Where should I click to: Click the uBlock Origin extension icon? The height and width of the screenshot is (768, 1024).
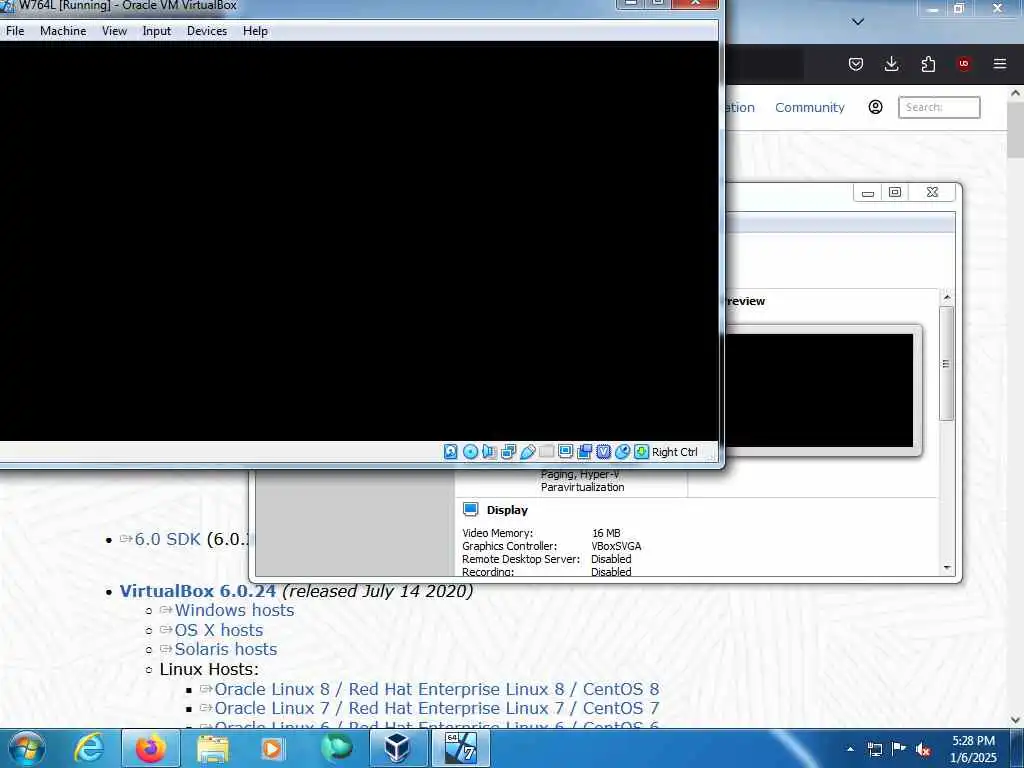tap(964, 64)
